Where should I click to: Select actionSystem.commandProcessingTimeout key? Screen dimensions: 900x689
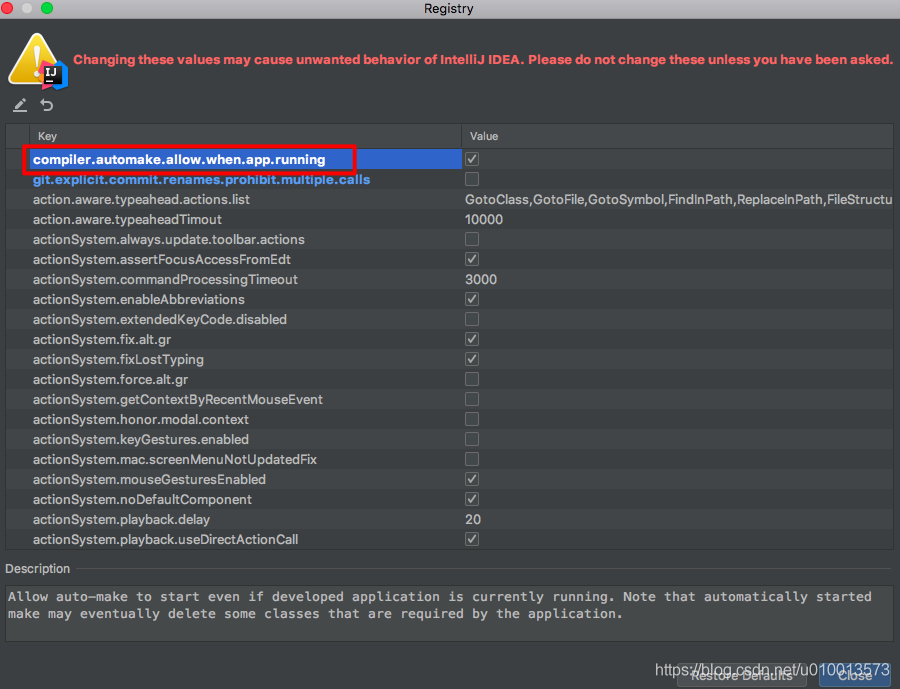(165, 280)
